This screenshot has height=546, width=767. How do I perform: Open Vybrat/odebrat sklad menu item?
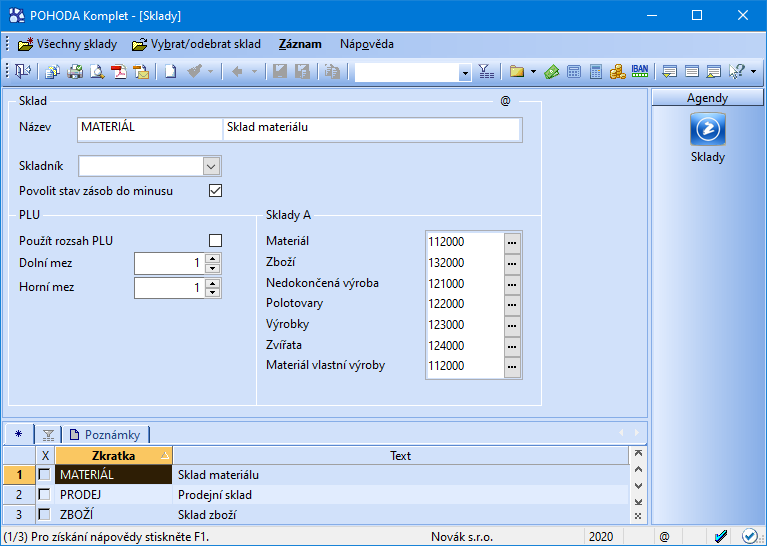click(196, 44)
